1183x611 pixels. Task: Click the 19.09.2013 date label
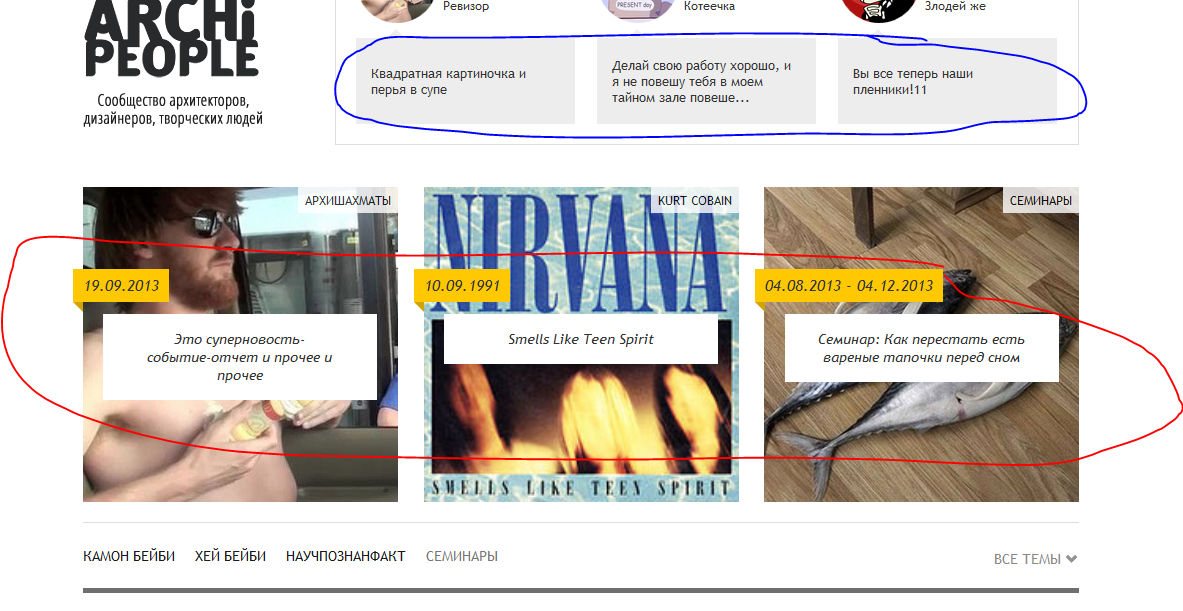(121, 286)
